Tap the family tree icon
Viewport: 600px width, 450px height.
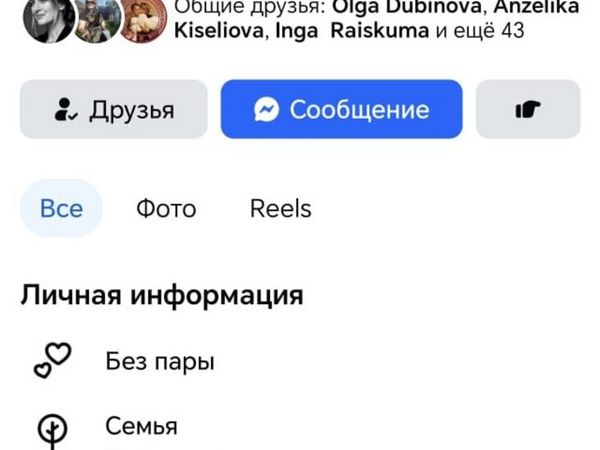(52, 430)
